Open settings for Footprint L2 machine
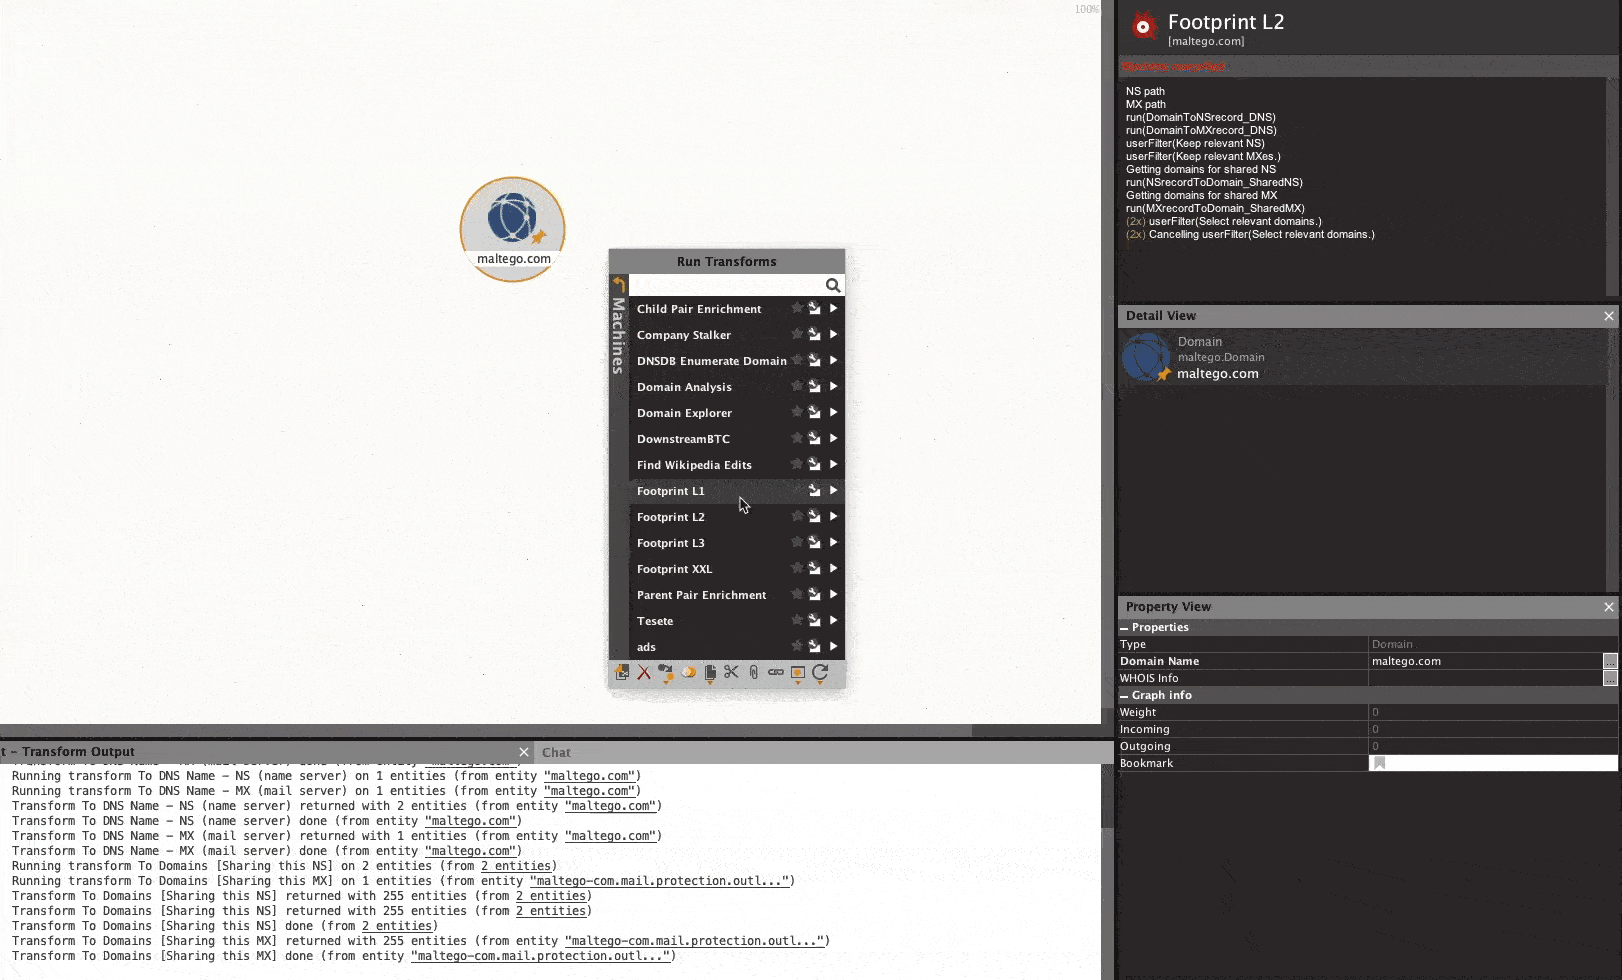This screenshot has height=980, width=1622. (814, 517)
